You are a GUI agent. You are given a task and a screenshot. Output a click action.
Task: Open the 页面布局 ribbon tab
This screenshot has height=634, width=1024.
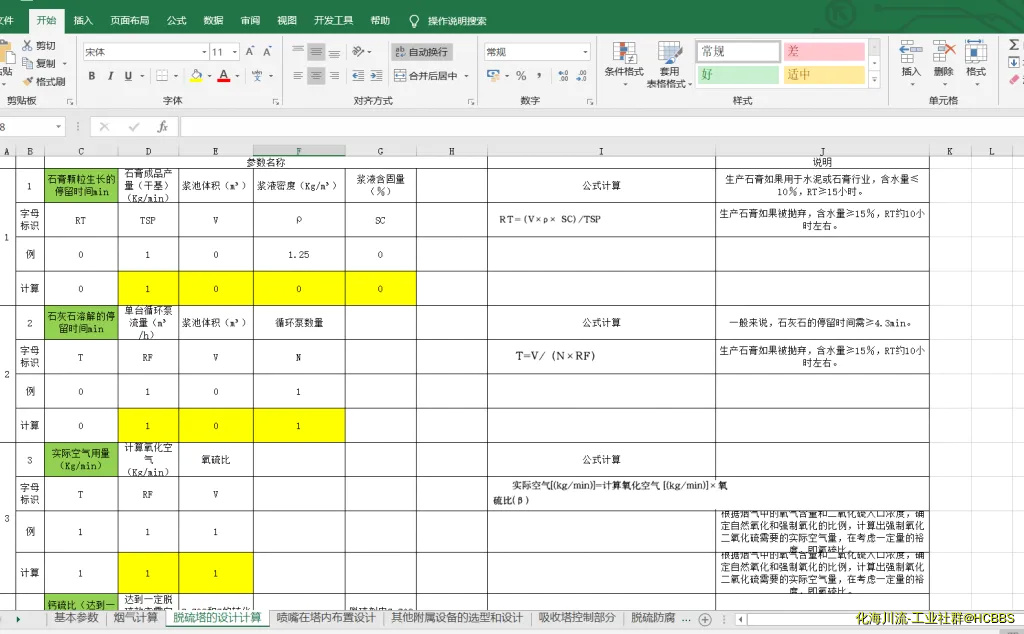tap(129, 20)
